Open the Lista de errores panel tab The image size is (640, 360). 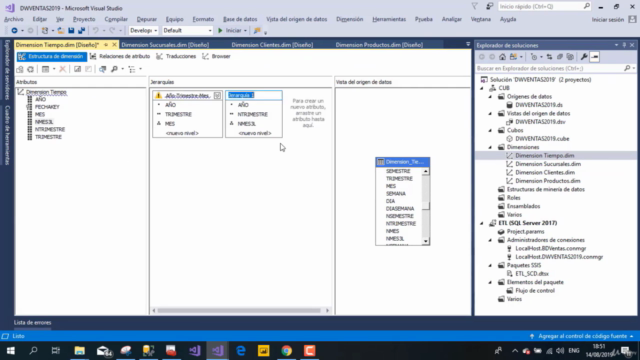(33, 322)
